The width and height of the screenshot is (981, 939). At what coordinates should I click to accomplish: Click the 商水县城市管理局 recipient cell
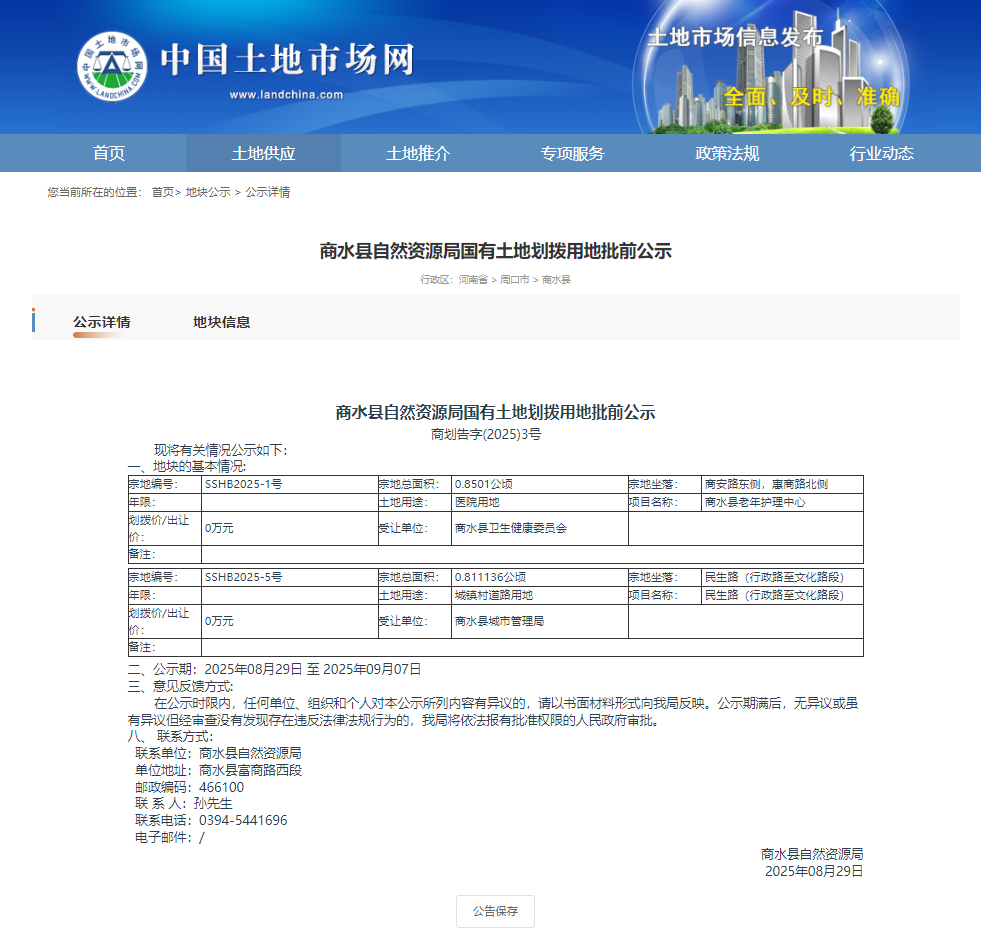point(498,621)
